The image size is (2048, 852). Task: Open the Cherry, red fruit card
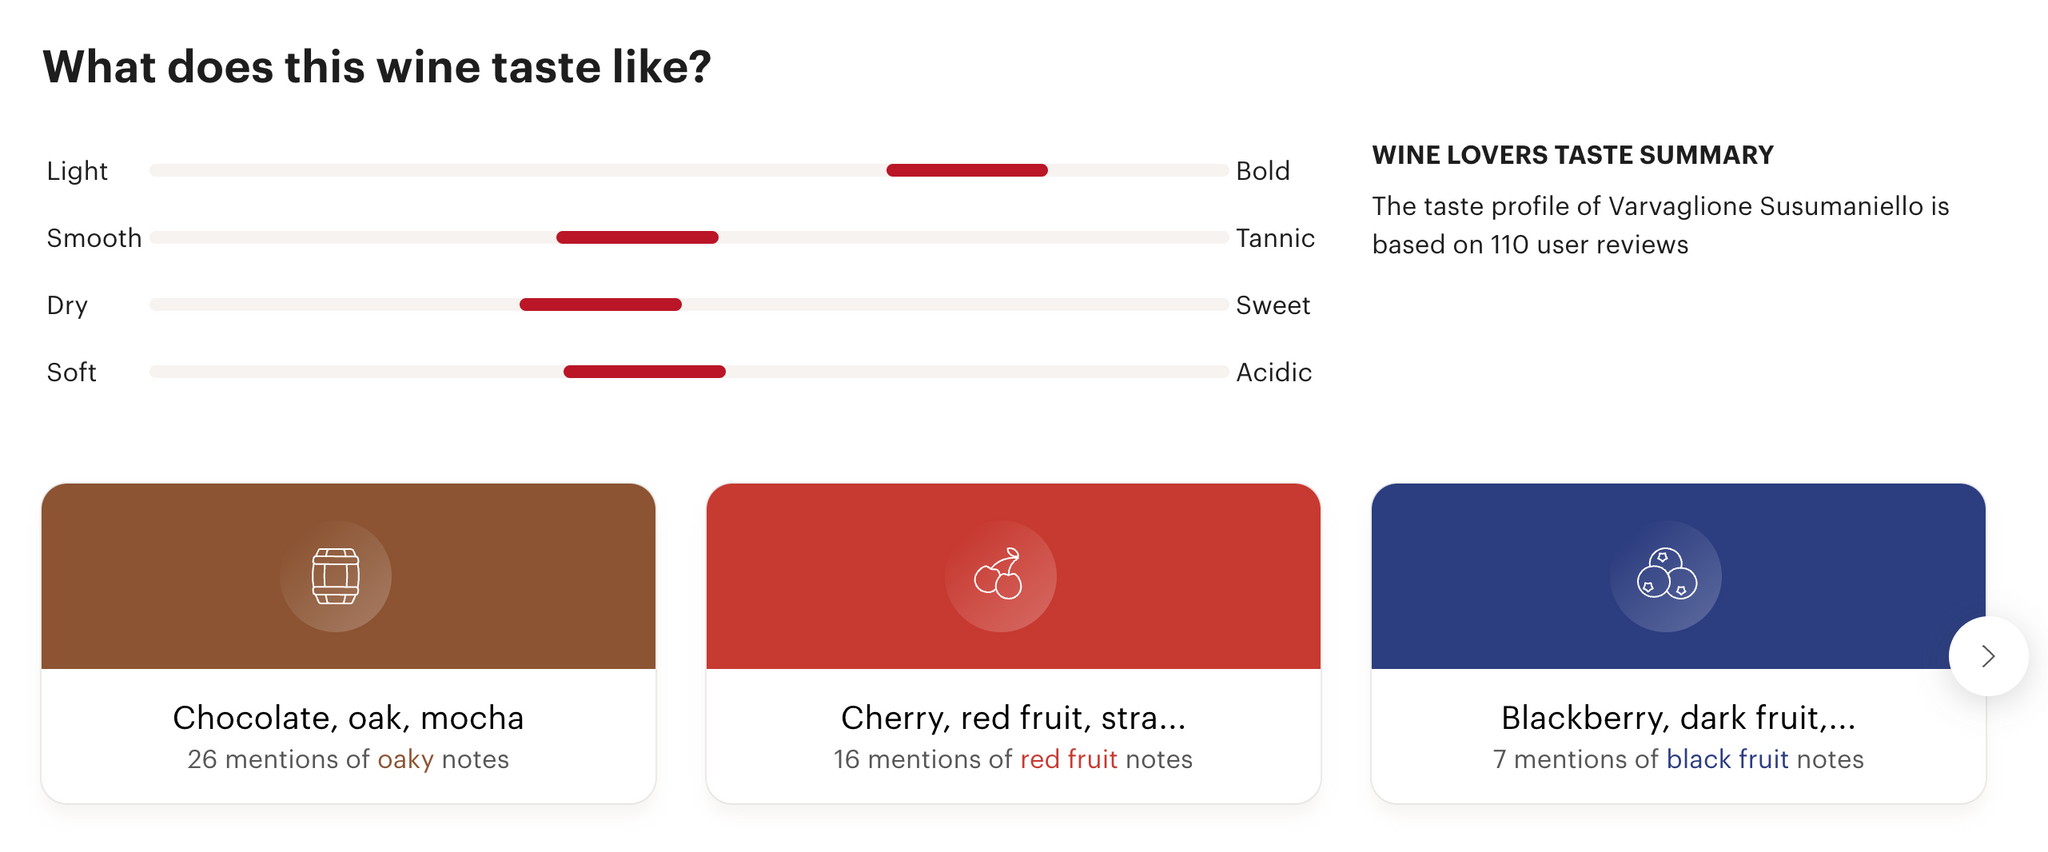click(1013, 643)
